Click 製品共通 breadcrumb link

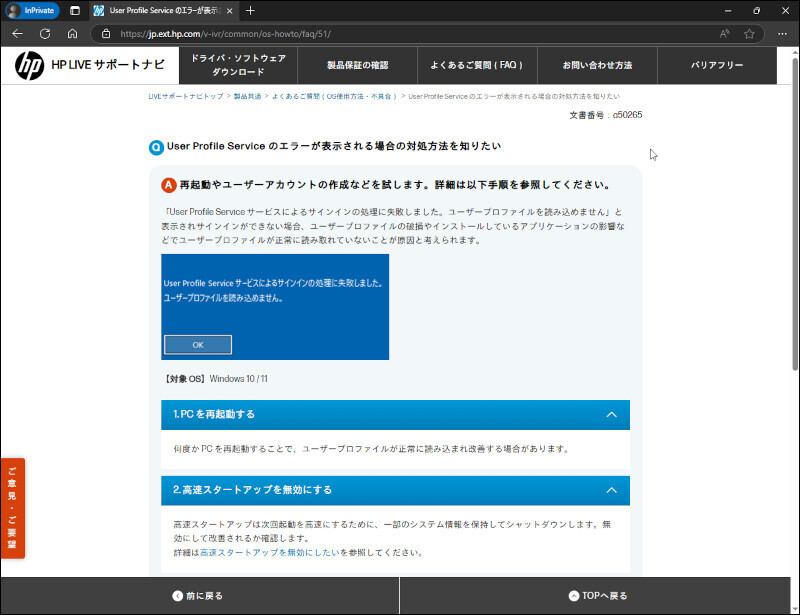(x=247, y=96)
